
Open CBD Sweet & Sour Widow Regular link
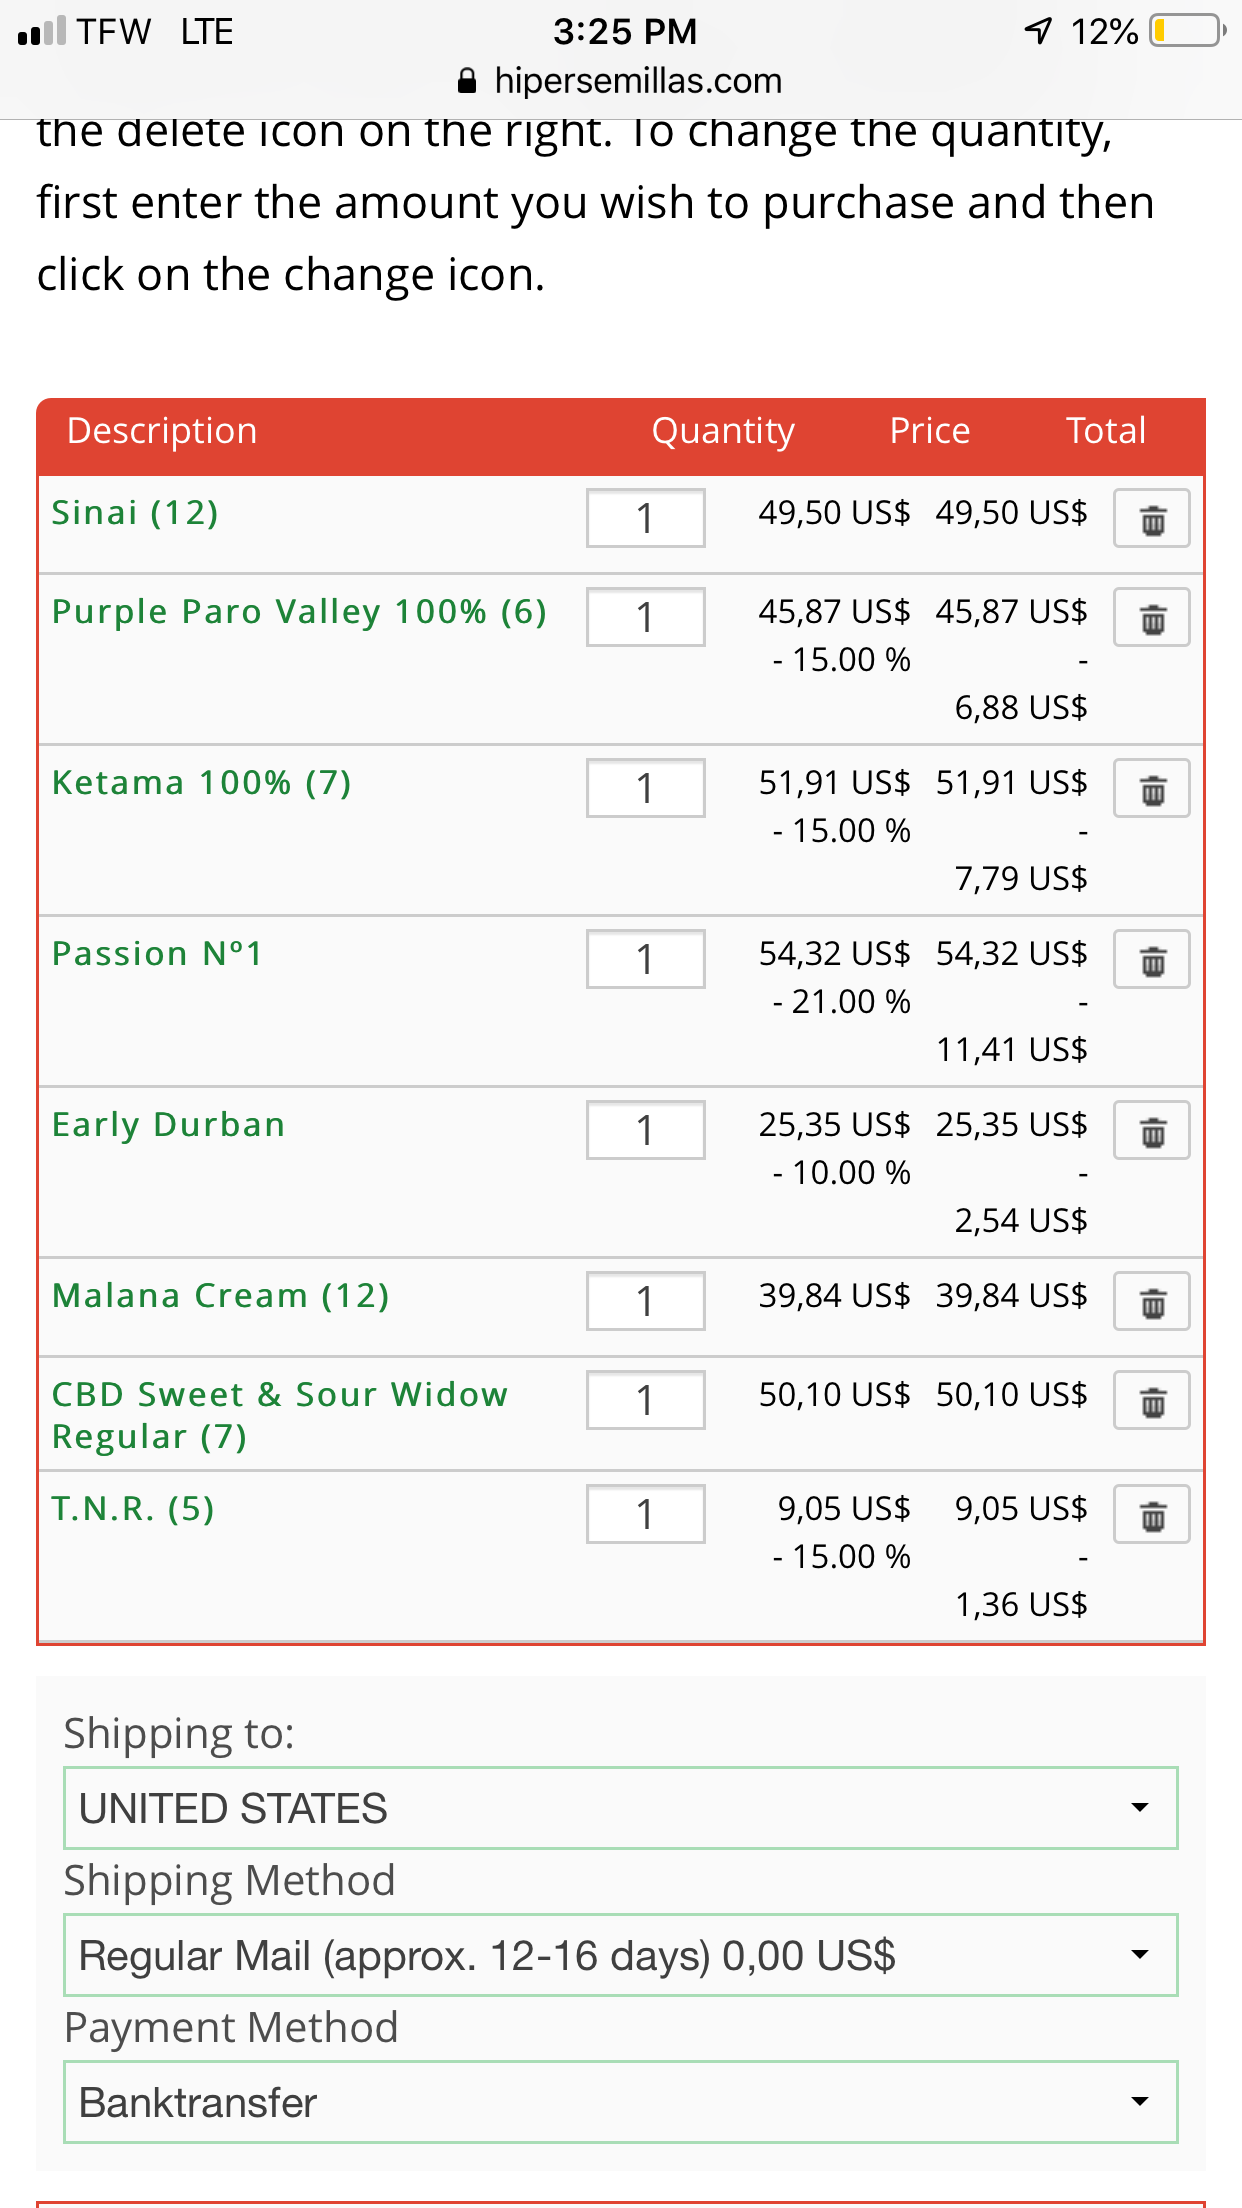click(x=280, y=1415)
